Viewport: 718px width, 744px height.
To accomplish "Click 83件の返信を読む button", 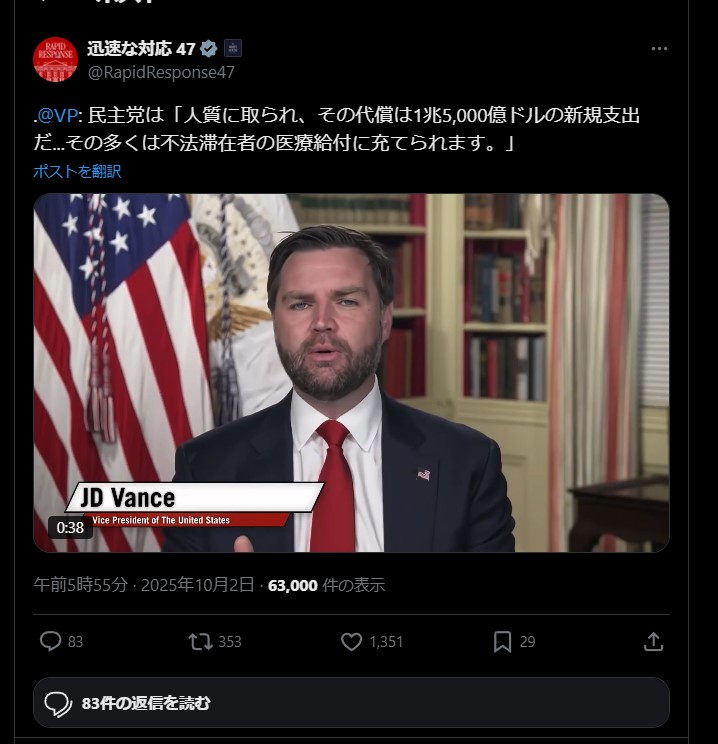I will click(x=351, y=703).
